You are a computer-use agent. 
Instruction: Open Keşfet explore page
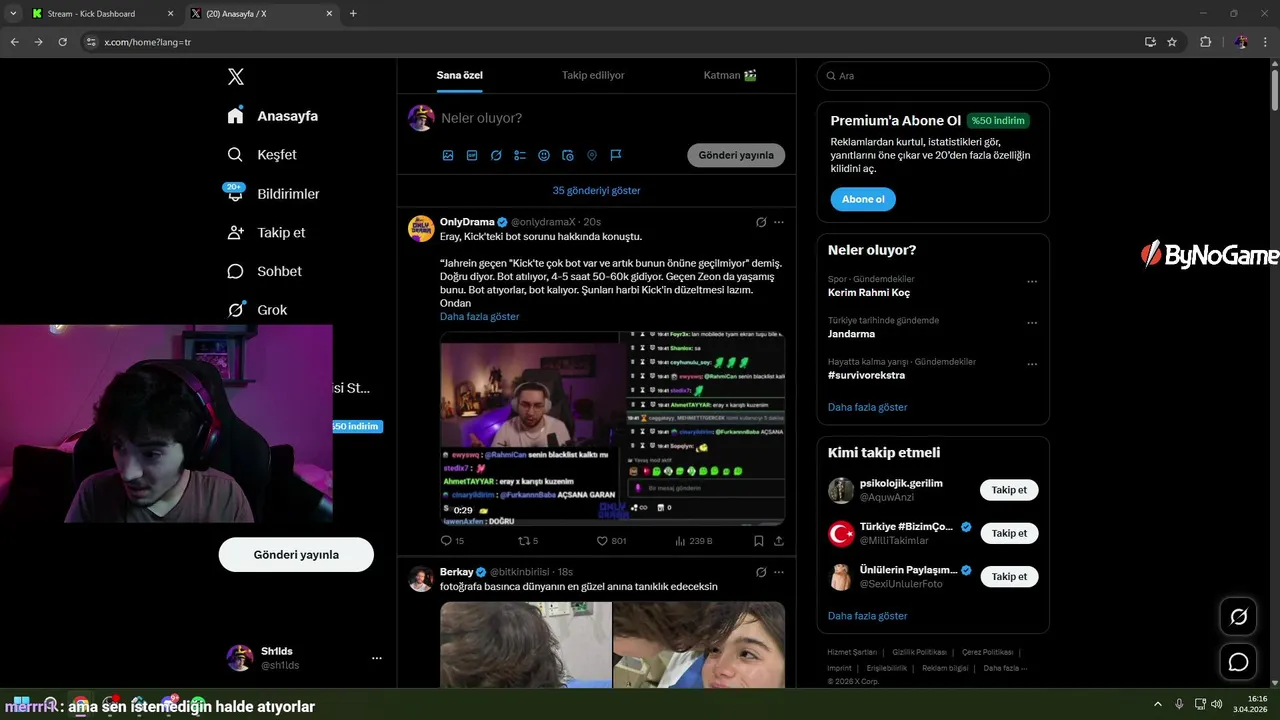tap(262, 155)
